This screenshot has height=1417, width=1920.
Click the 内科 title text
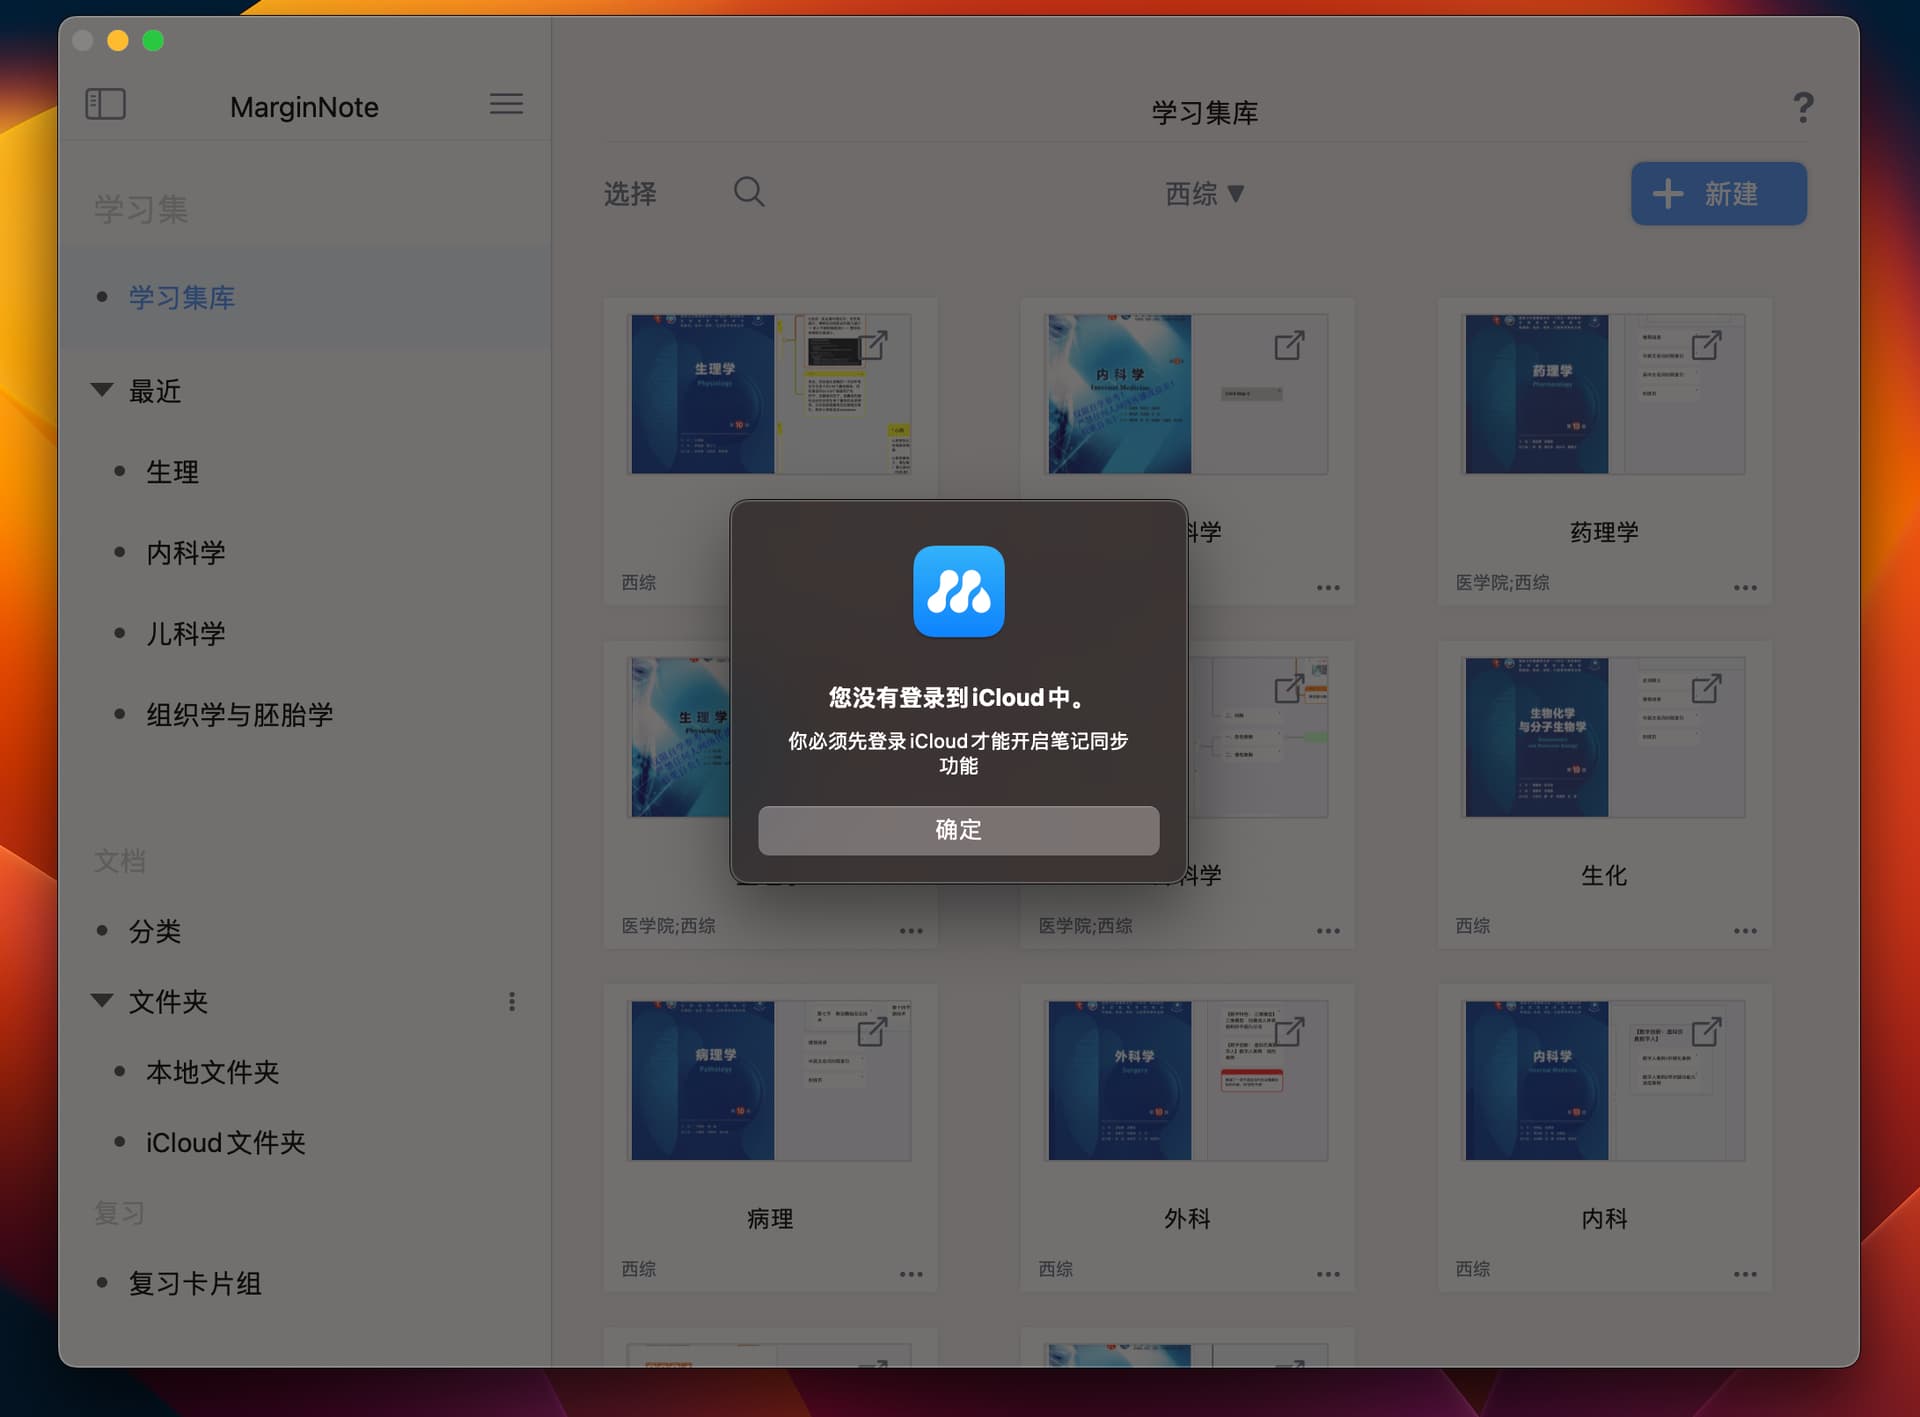click(1604, 1219)
